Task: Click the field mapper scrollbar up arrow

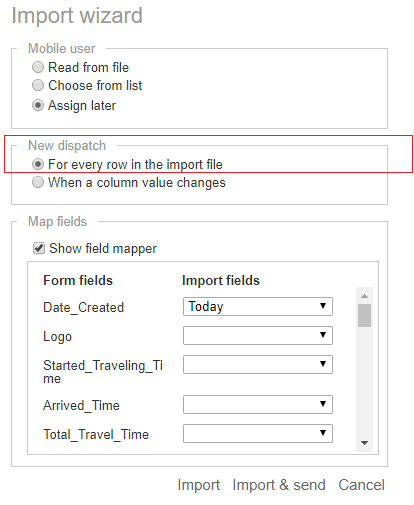Action: click(364, 296)
